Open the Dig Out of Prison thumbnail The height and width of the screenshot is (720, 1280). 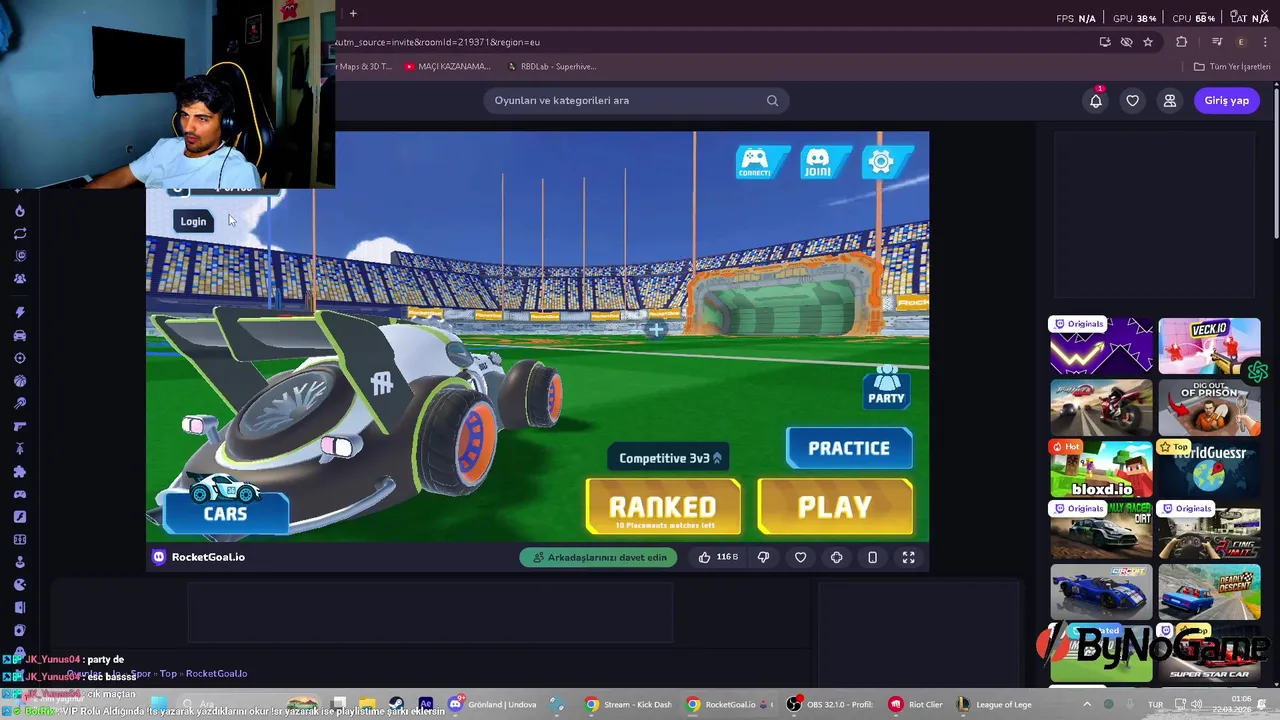(1209, 407)
